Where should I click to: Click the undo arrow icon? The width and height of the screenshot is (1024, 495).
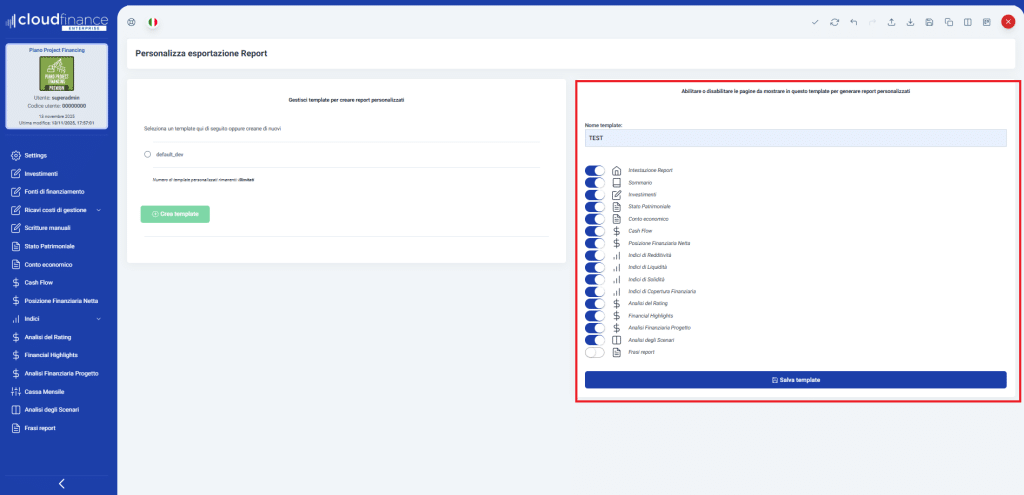pos(853,21)
